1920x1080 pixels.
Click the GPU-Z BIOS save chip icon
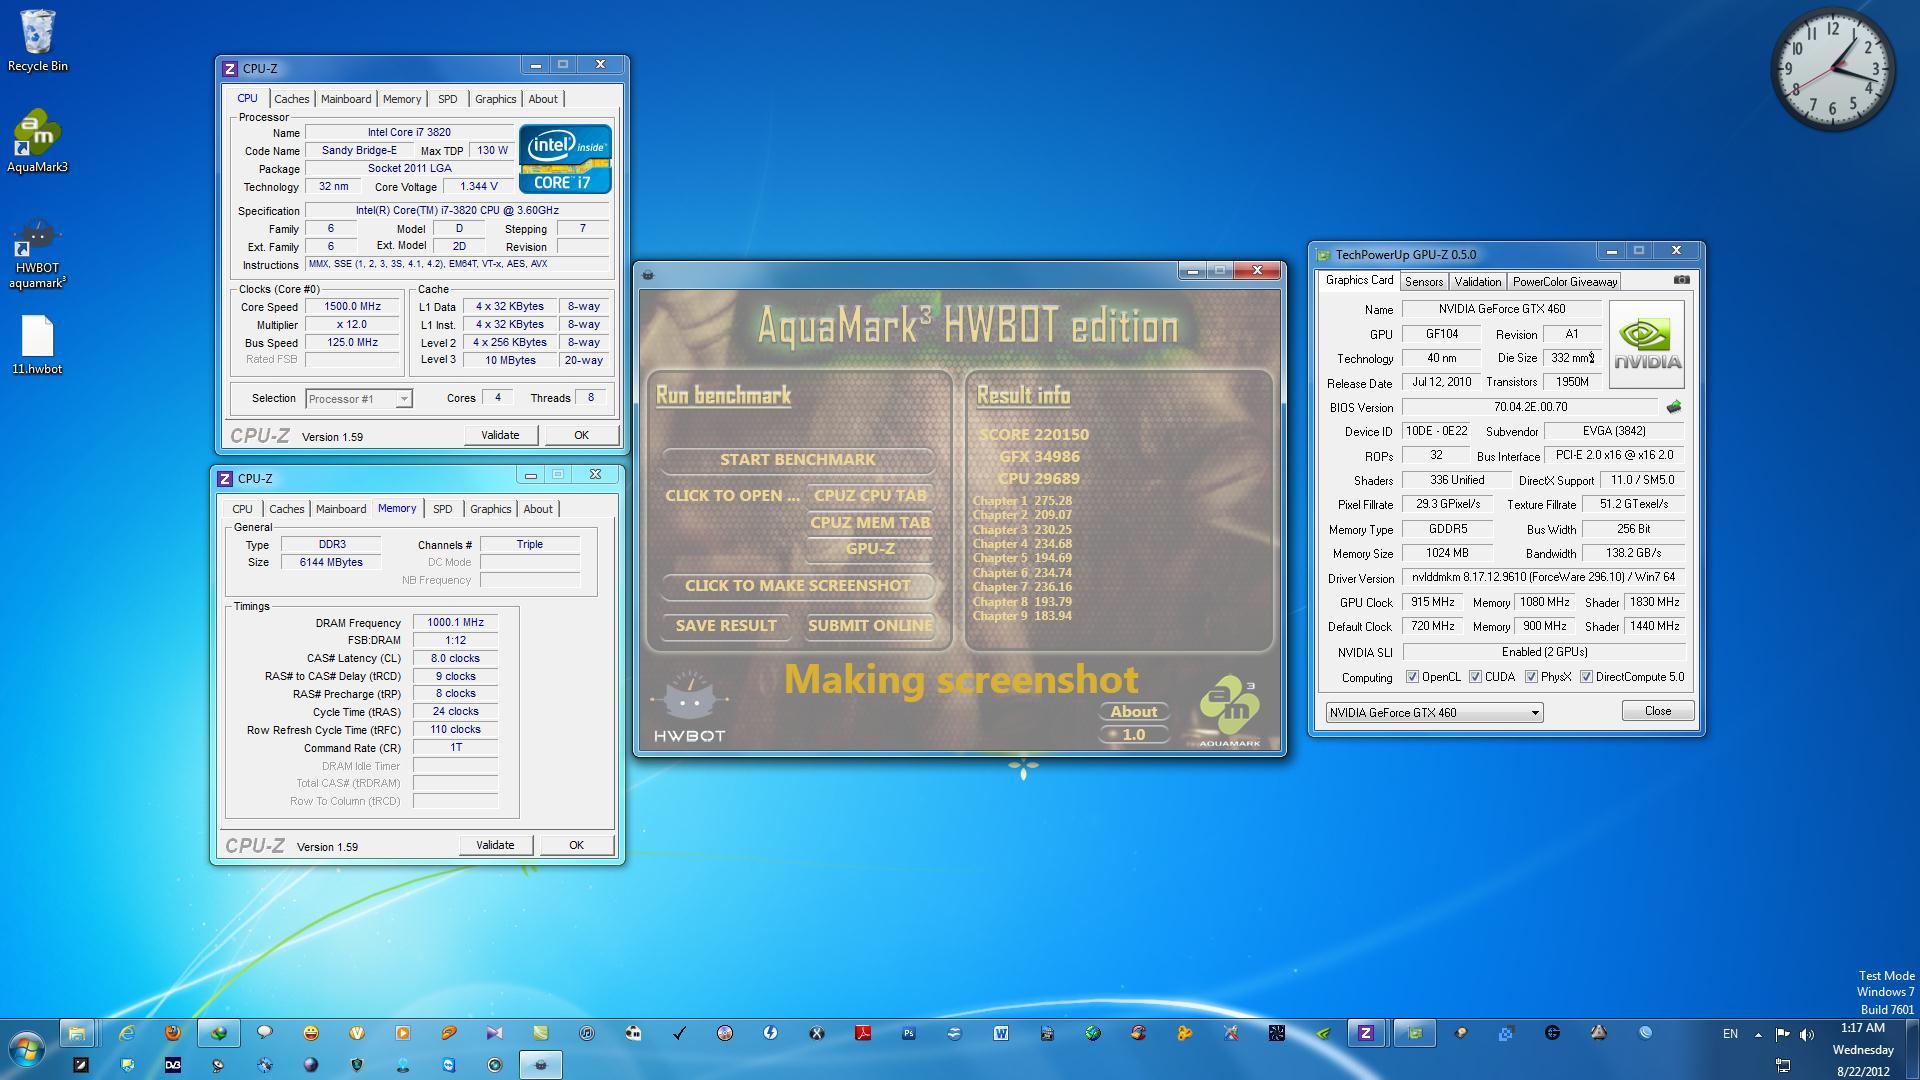[1674, 407]
